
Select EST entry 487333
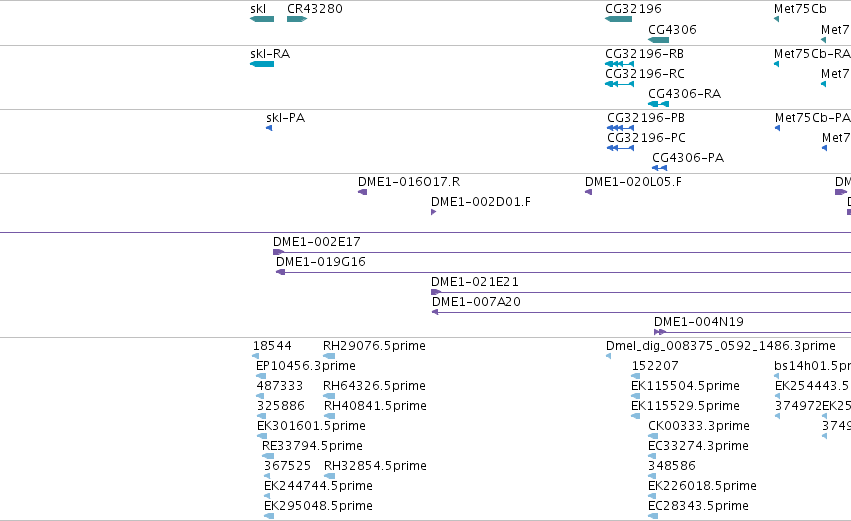pos(260,397)
